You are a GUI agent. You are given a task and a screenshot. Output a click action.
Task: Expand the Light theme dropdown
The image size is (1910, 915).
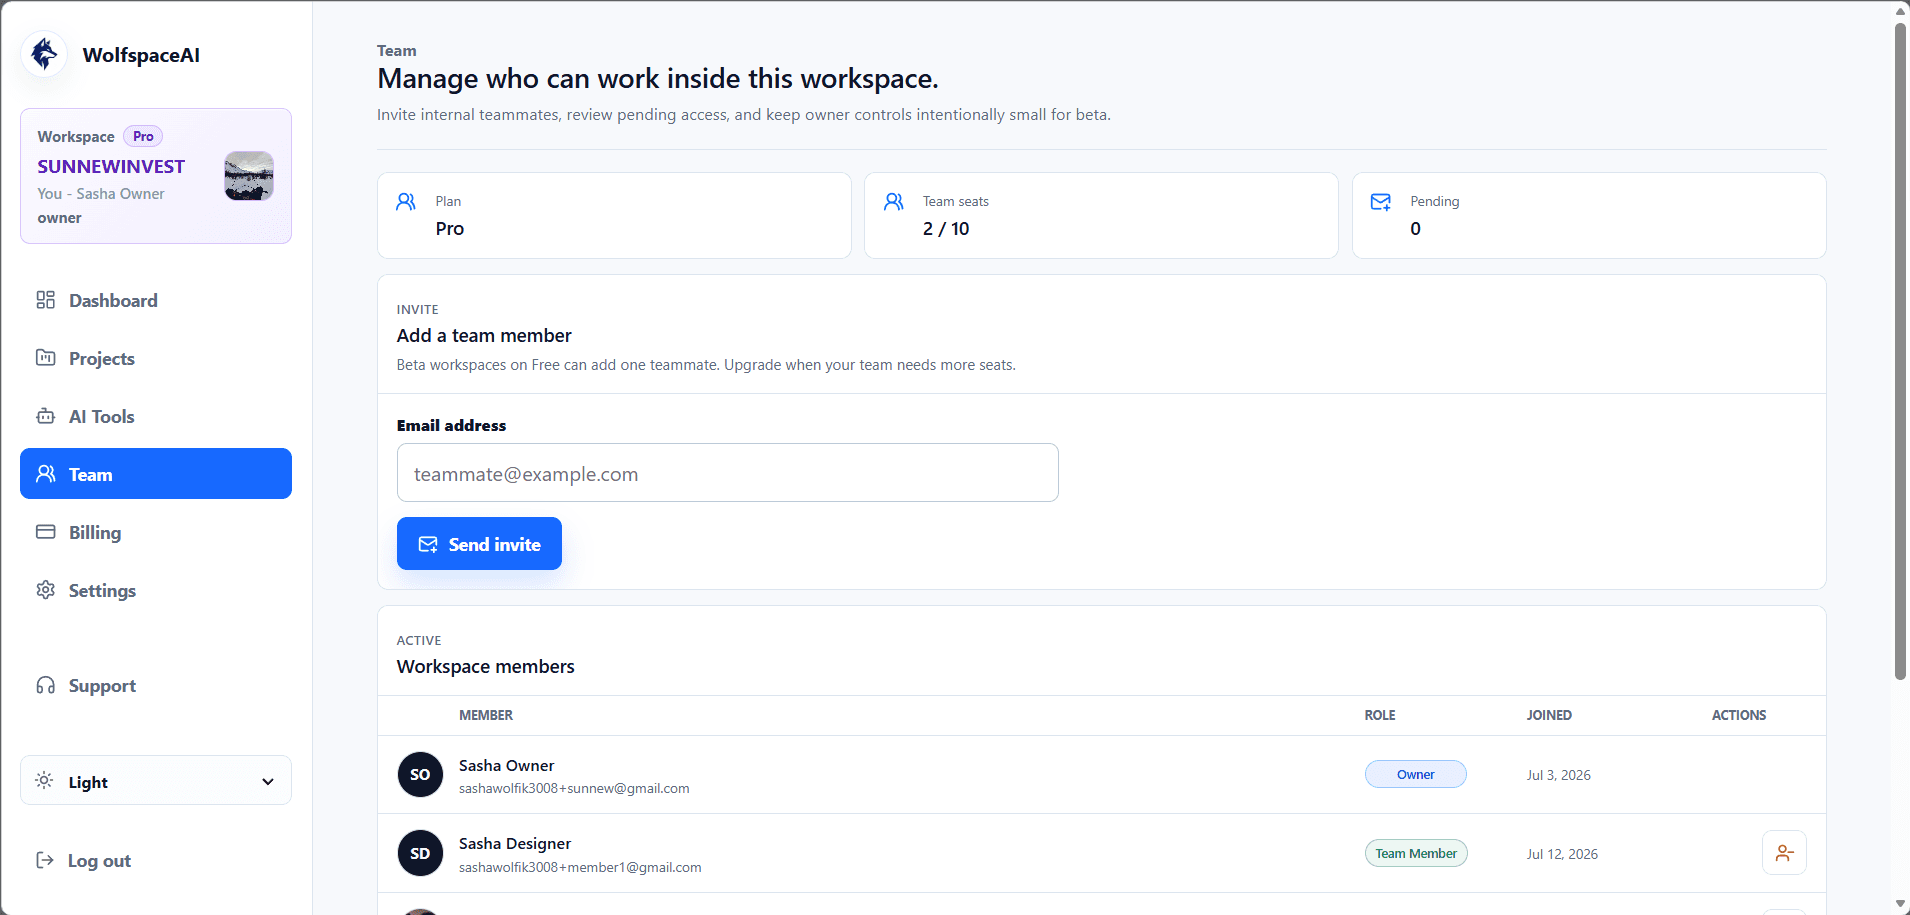tap(156, 781)
